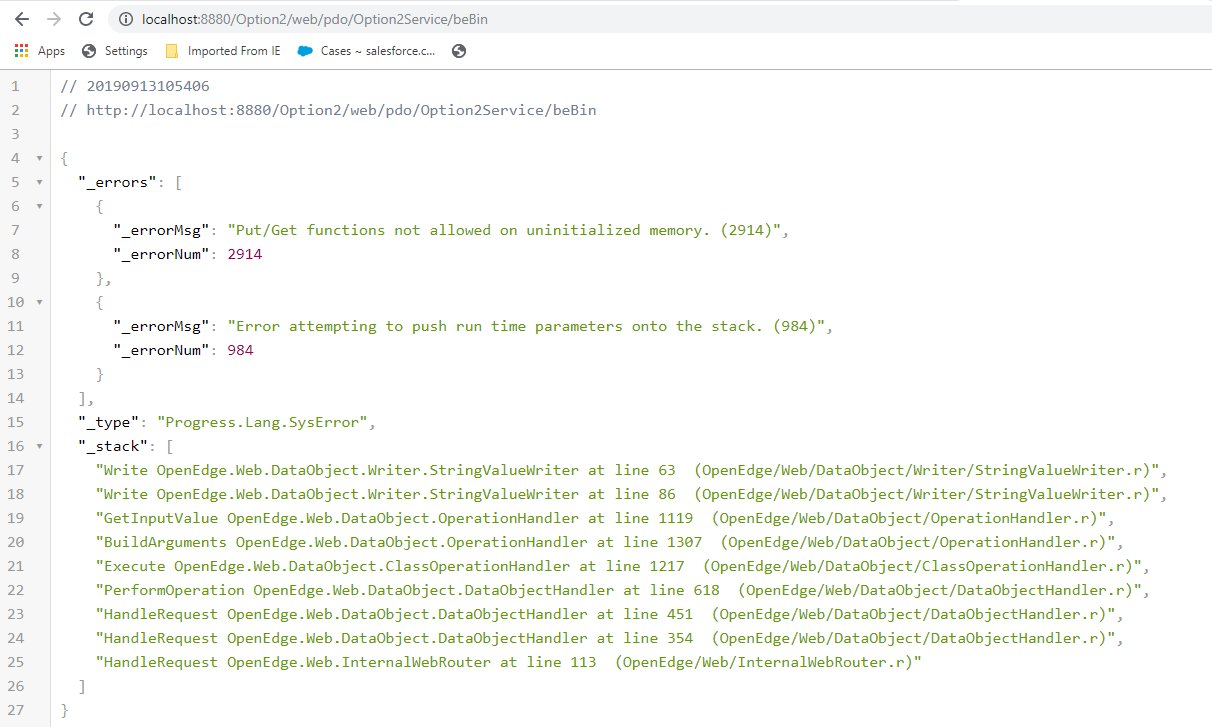View site information icon in address bar
Viewport: 1212px width, 727px height.
(126, 19)
